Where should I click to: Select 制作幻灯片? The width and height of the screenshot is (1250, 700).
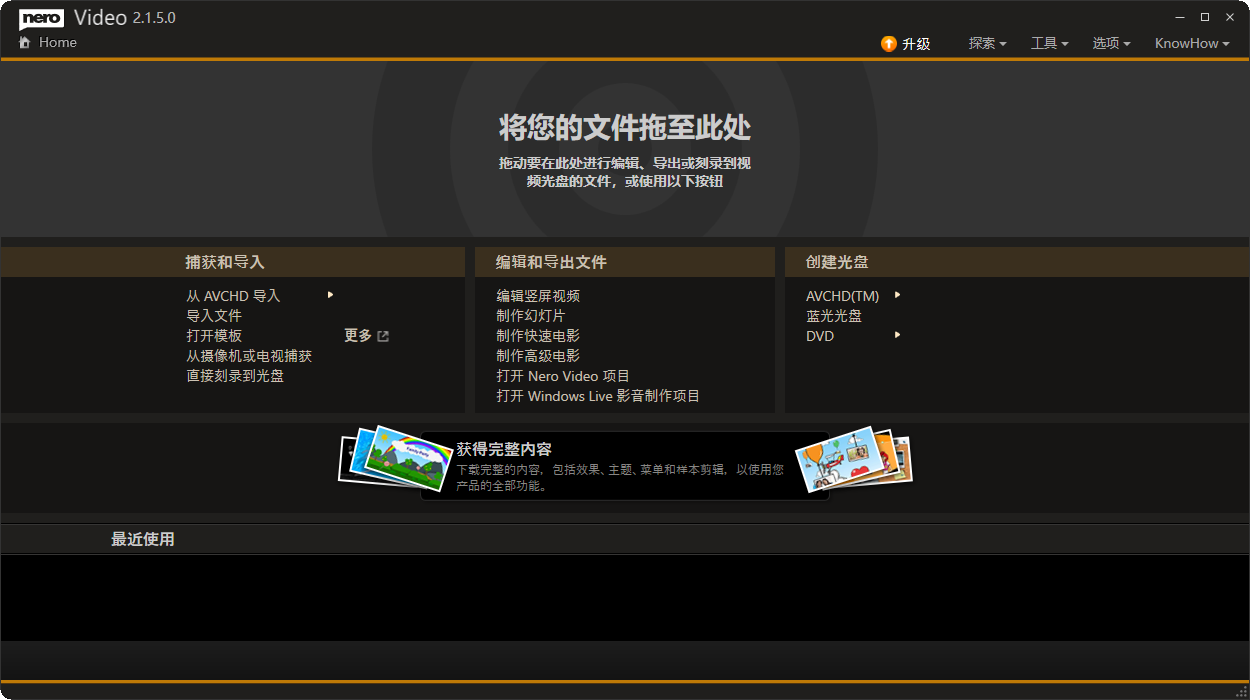click(531, 316)
